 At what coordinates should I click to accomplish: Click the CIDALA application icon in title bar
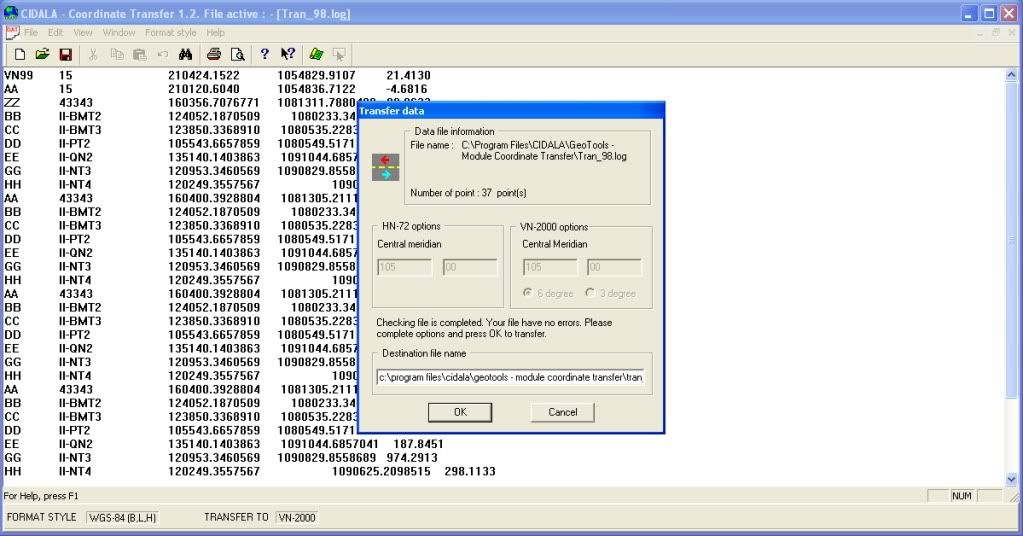[10, 13]
